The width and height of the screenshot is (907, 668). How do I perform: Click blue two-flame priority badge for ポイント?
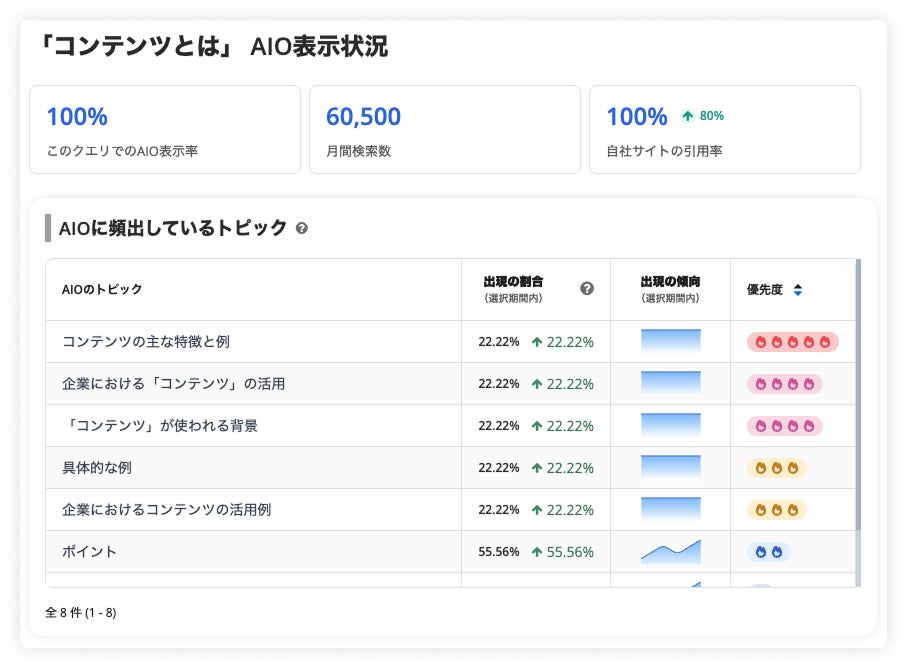pos(768,552)
